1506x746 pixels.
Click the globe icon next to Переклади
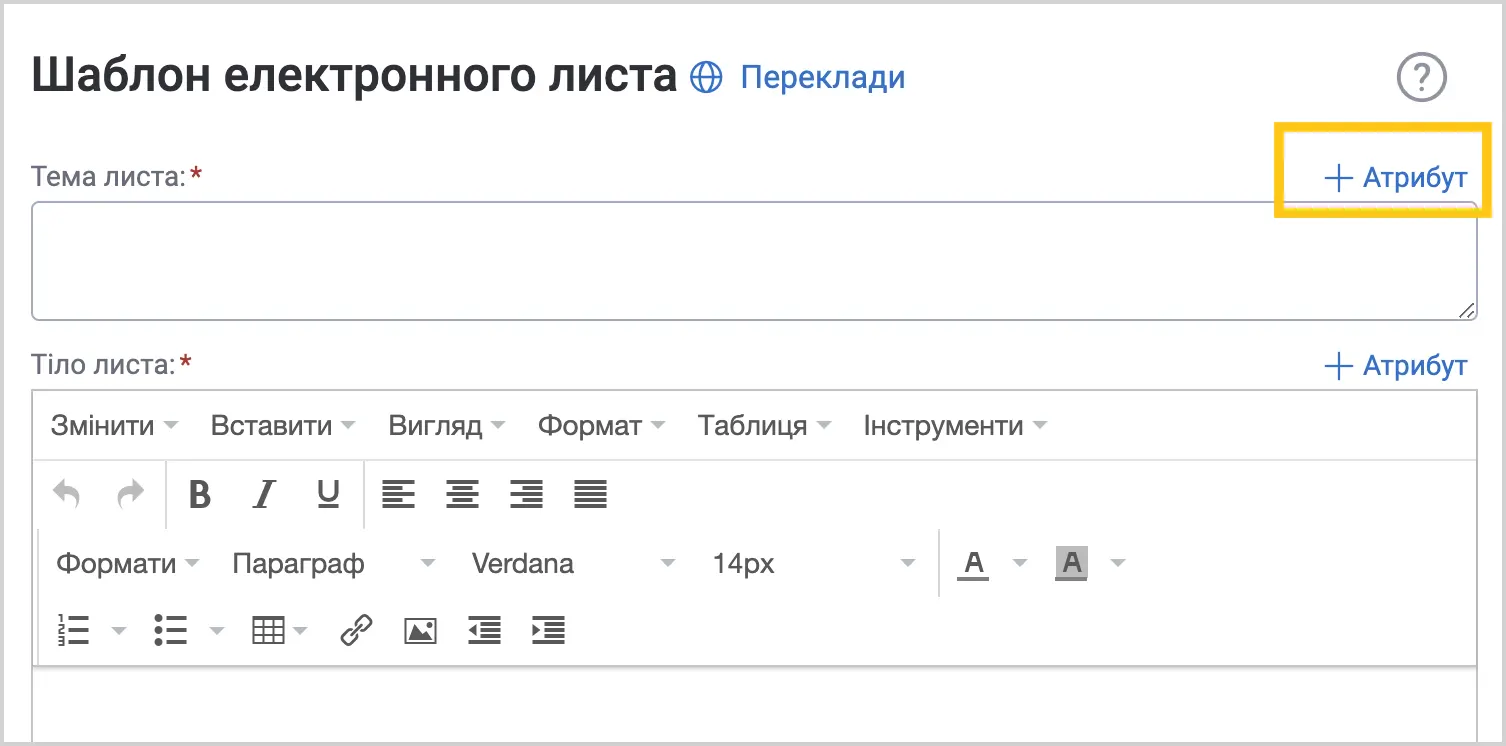click(x=707, y=78)
